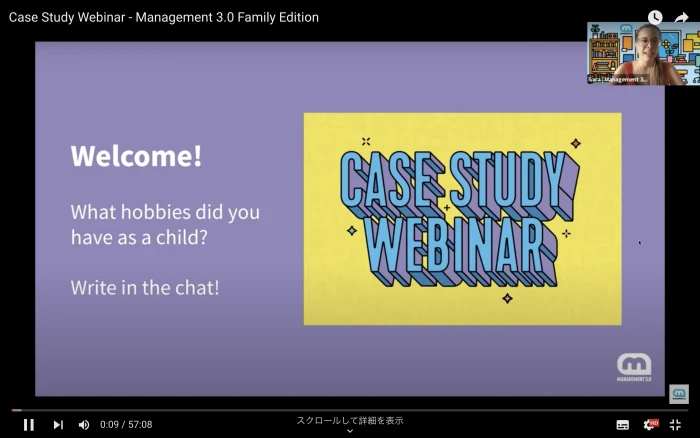The height and width of the screenshot is (438, 700).
Task: Click the speaker name label on webcam
Action: [x=617, y=79]
